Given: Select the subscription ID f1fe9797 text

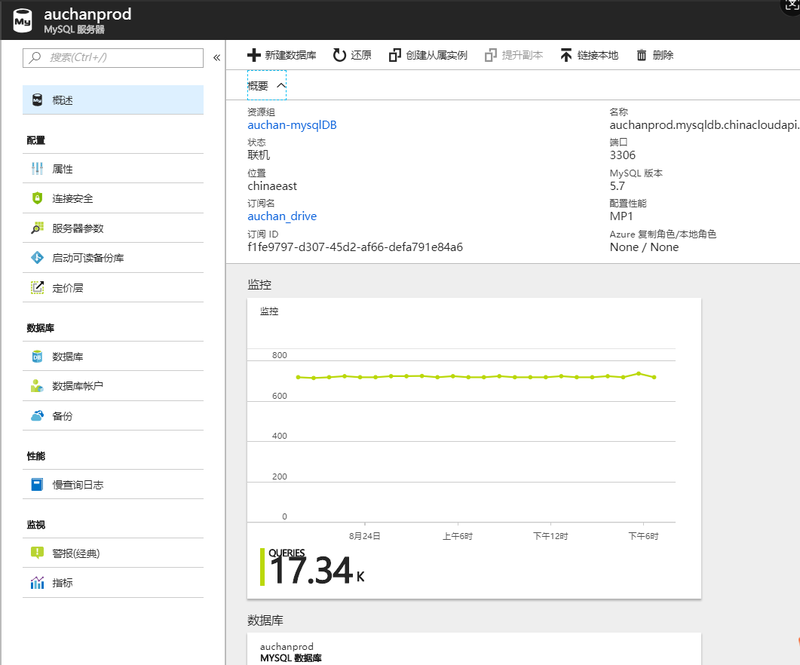Looking at the screenshot, I should [x=355, y=247].
